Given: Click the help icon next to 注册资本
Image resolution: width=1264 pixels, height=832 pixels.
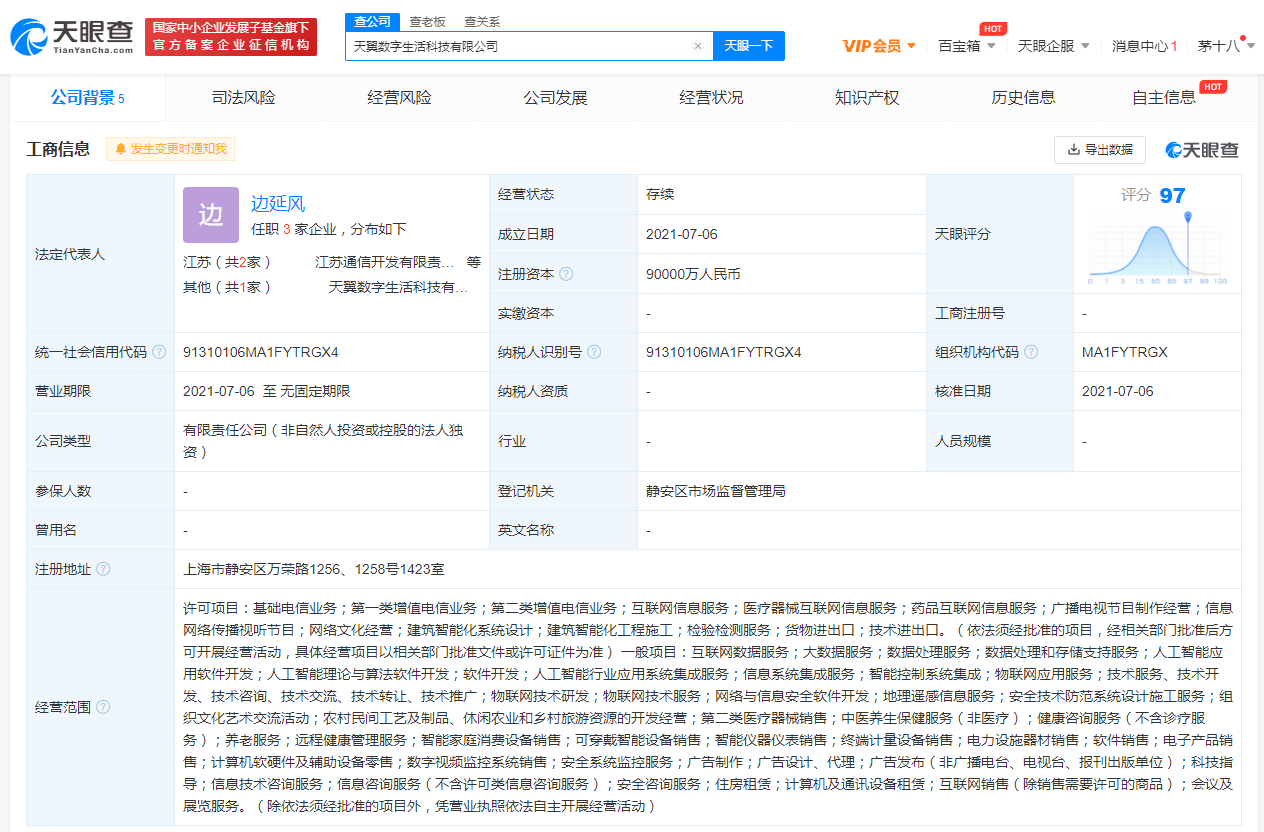Looking at the screenshot, I should (566, 274).
